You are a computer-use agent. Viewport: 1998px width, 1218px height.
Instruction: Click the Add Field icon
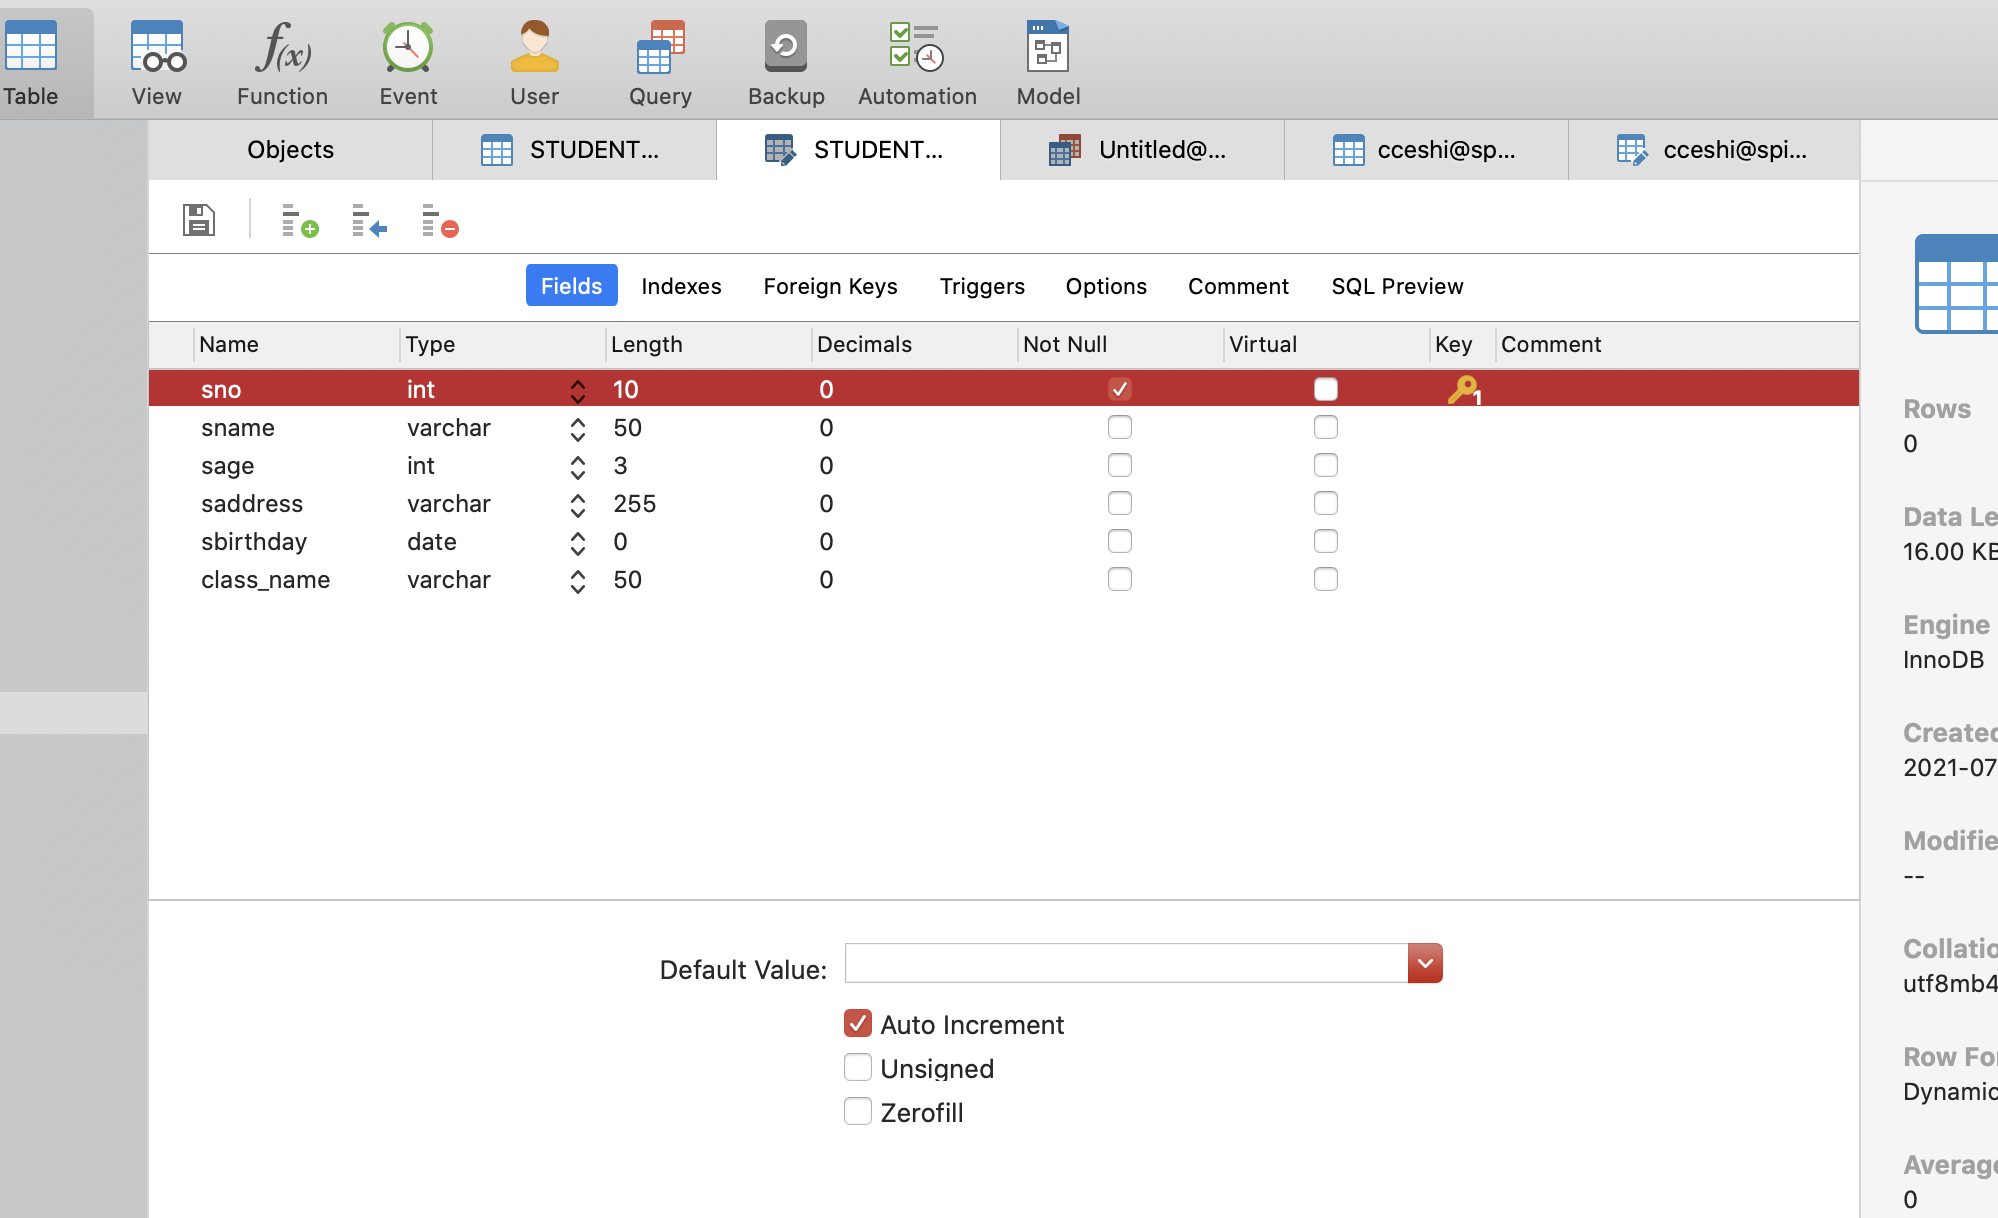(x=299, y=220)
